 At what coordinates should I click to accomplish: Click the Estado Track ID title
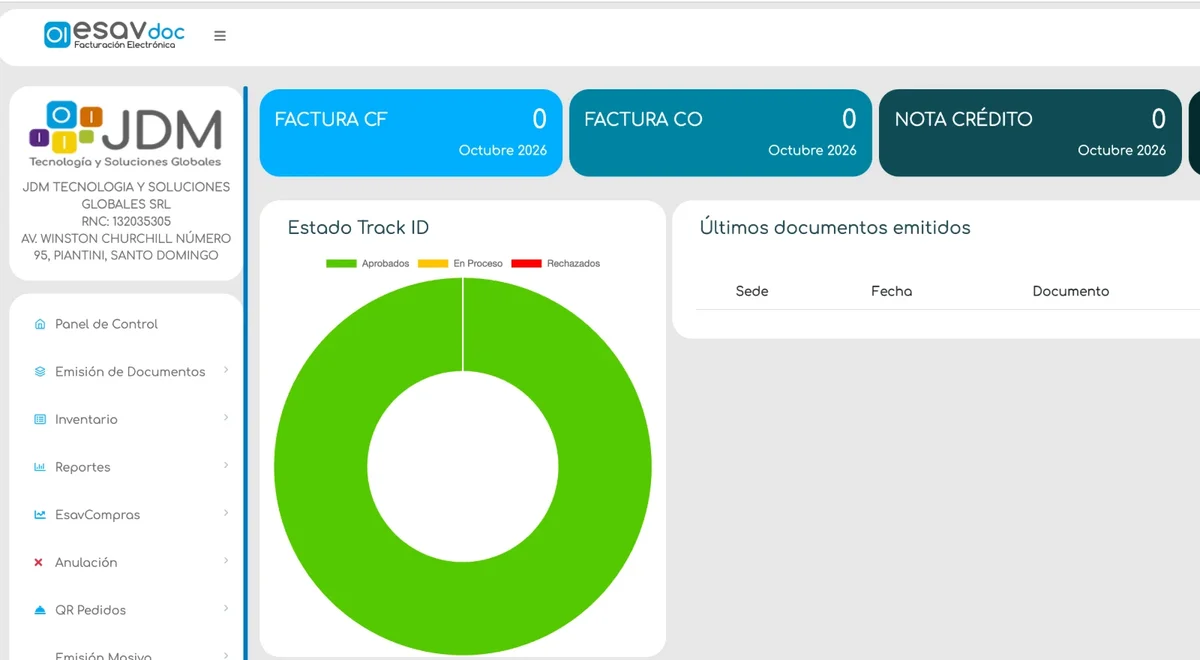[358, 228]
